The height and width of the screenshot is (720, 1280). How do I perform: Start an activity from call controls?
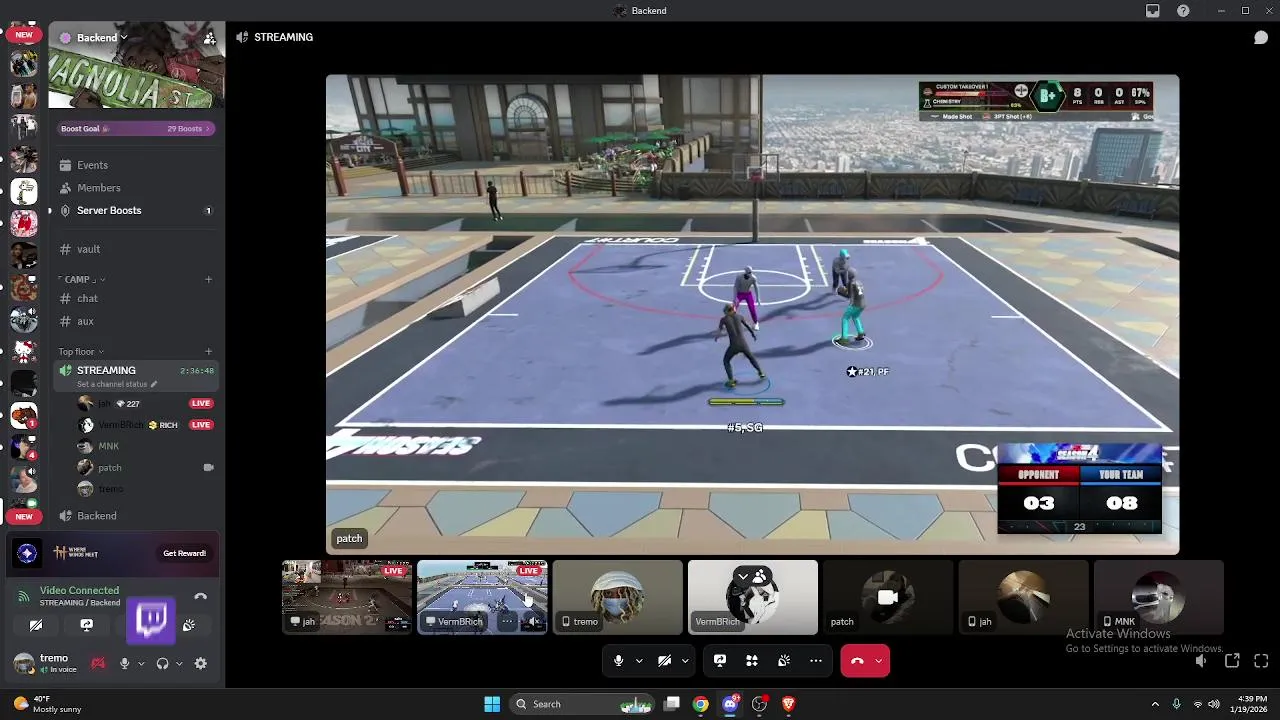click(x=752, y=660)
